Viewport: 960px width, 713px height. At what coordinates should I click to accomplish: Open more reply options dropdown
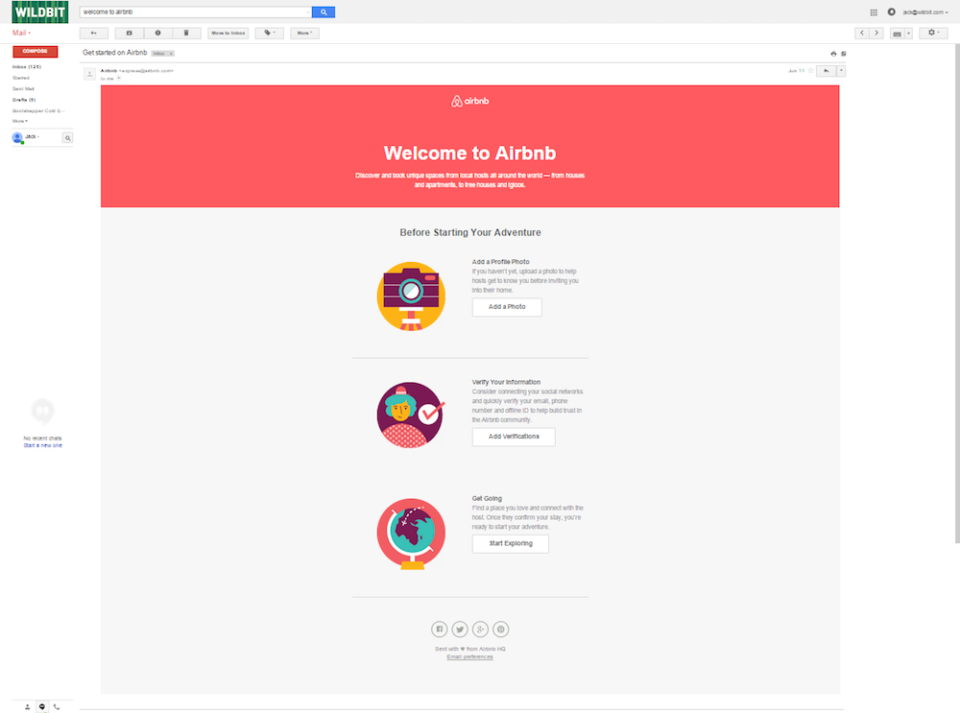pos(841,71)
